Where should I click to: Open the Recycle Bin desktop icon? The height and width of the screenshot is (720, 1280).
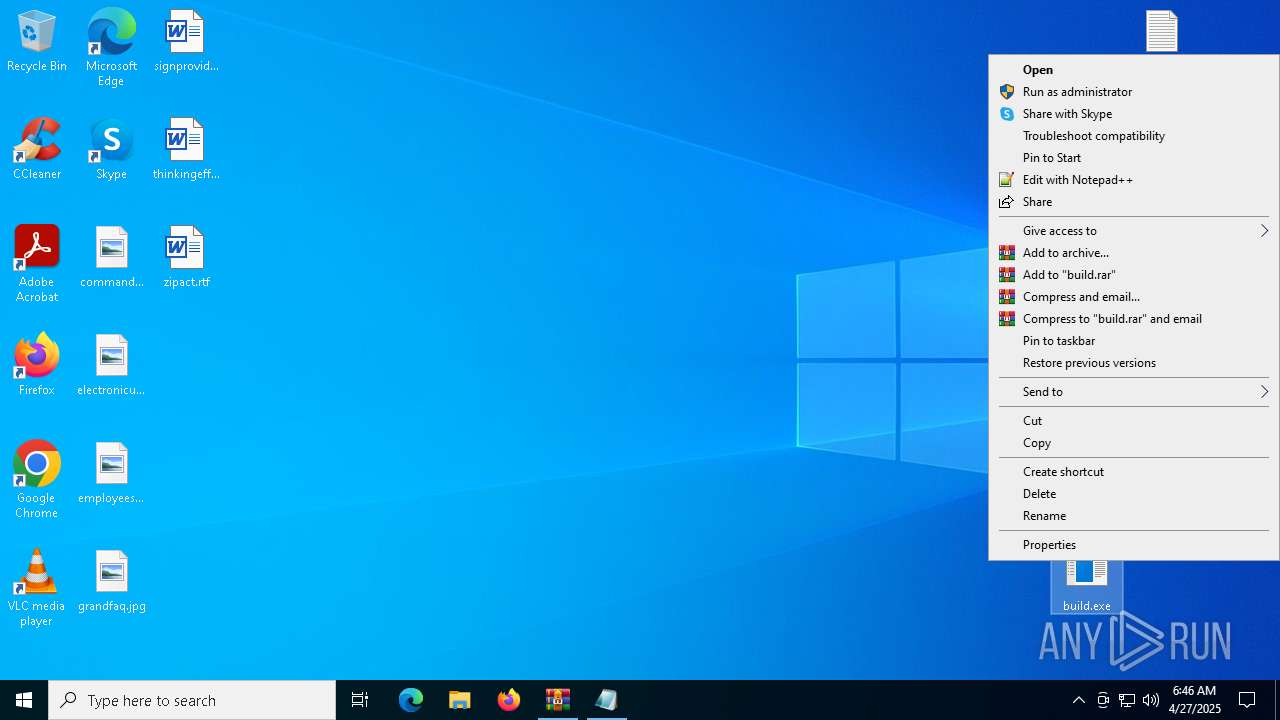37,42
